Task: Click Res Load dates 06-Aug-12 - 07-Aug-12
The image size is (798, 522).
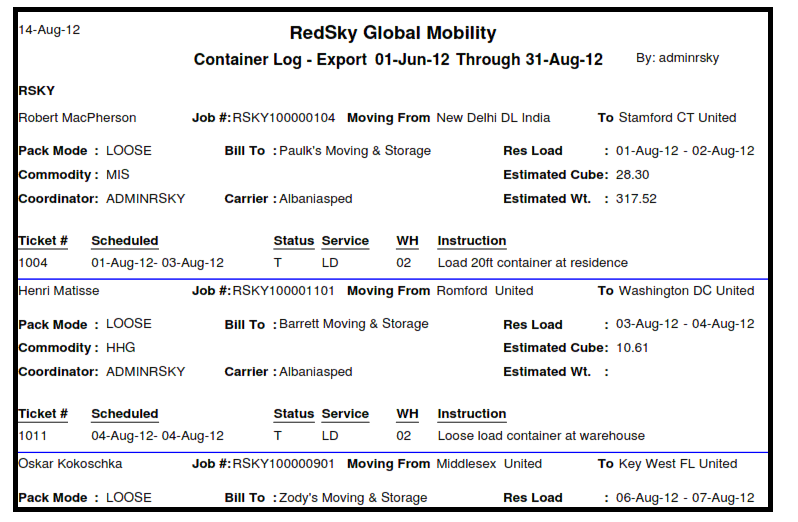Action: (x=685, y=498)
